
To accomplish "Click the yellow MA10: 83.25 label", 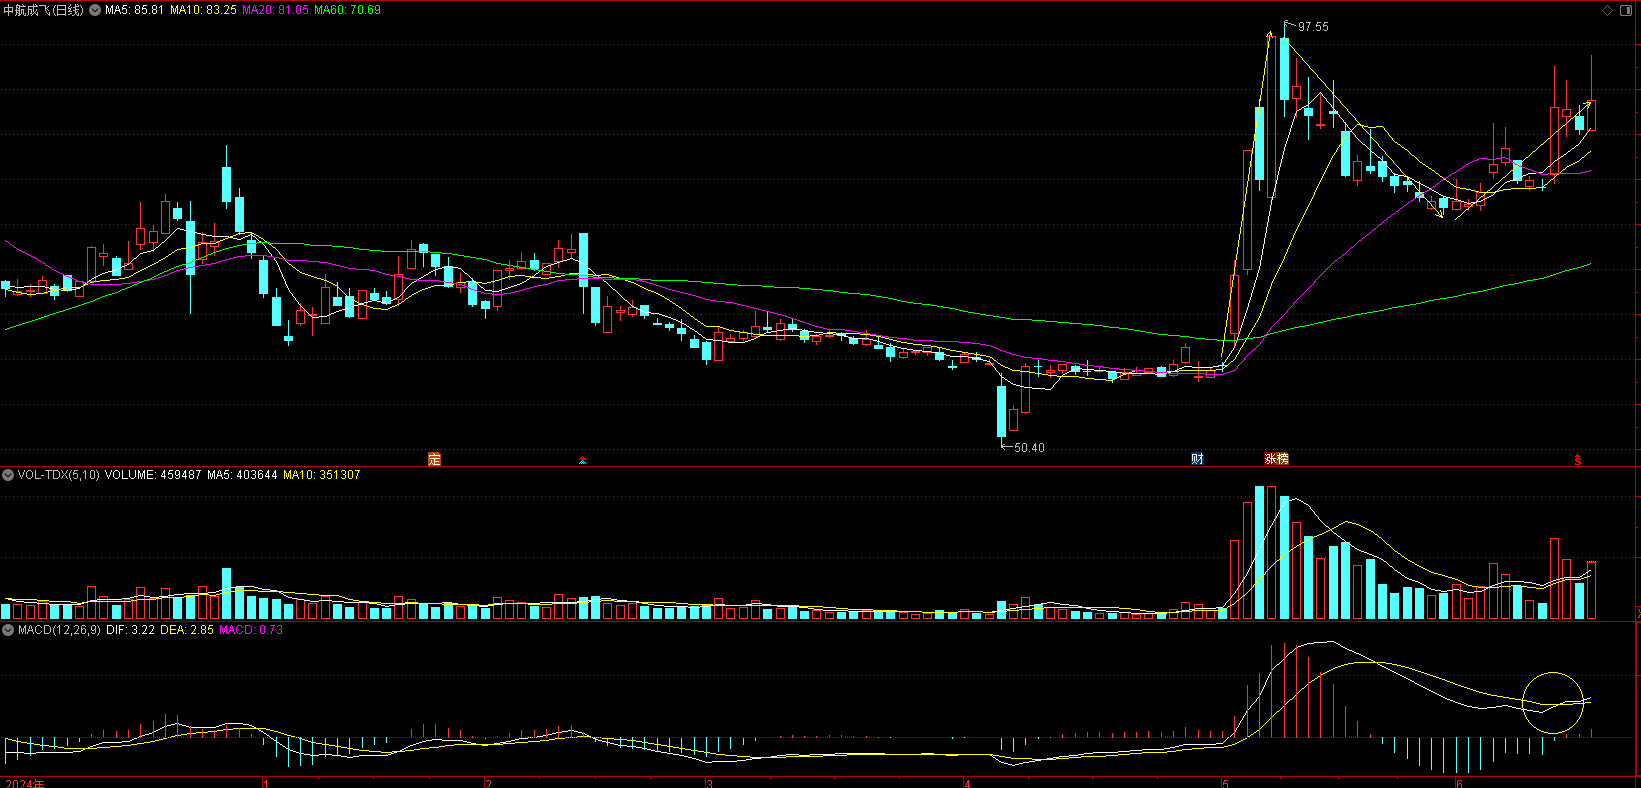I will click(x=203, y=10).
